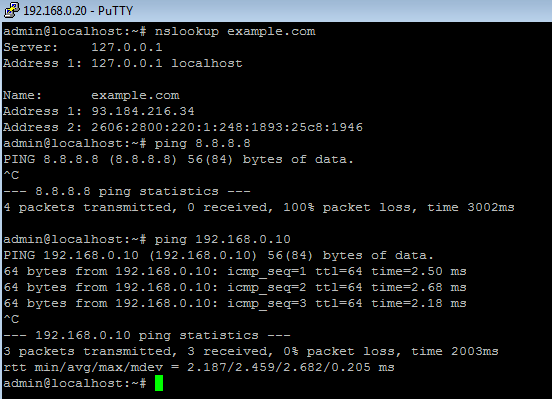The height and width of the screenshot is (399, 552).
Task: Click the first ^C interrupt line
Action: coord(11,175)
